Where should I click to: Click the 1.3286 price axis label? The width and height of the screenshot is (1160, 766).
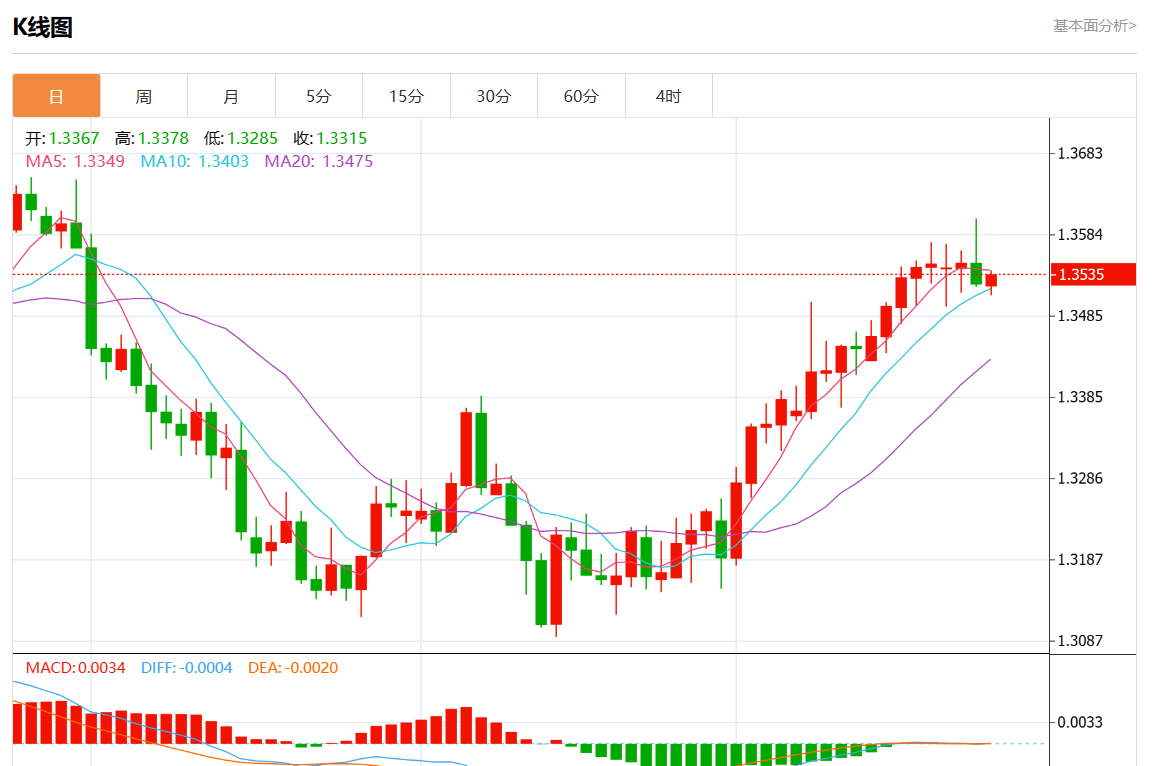(x=1079, y=478)
